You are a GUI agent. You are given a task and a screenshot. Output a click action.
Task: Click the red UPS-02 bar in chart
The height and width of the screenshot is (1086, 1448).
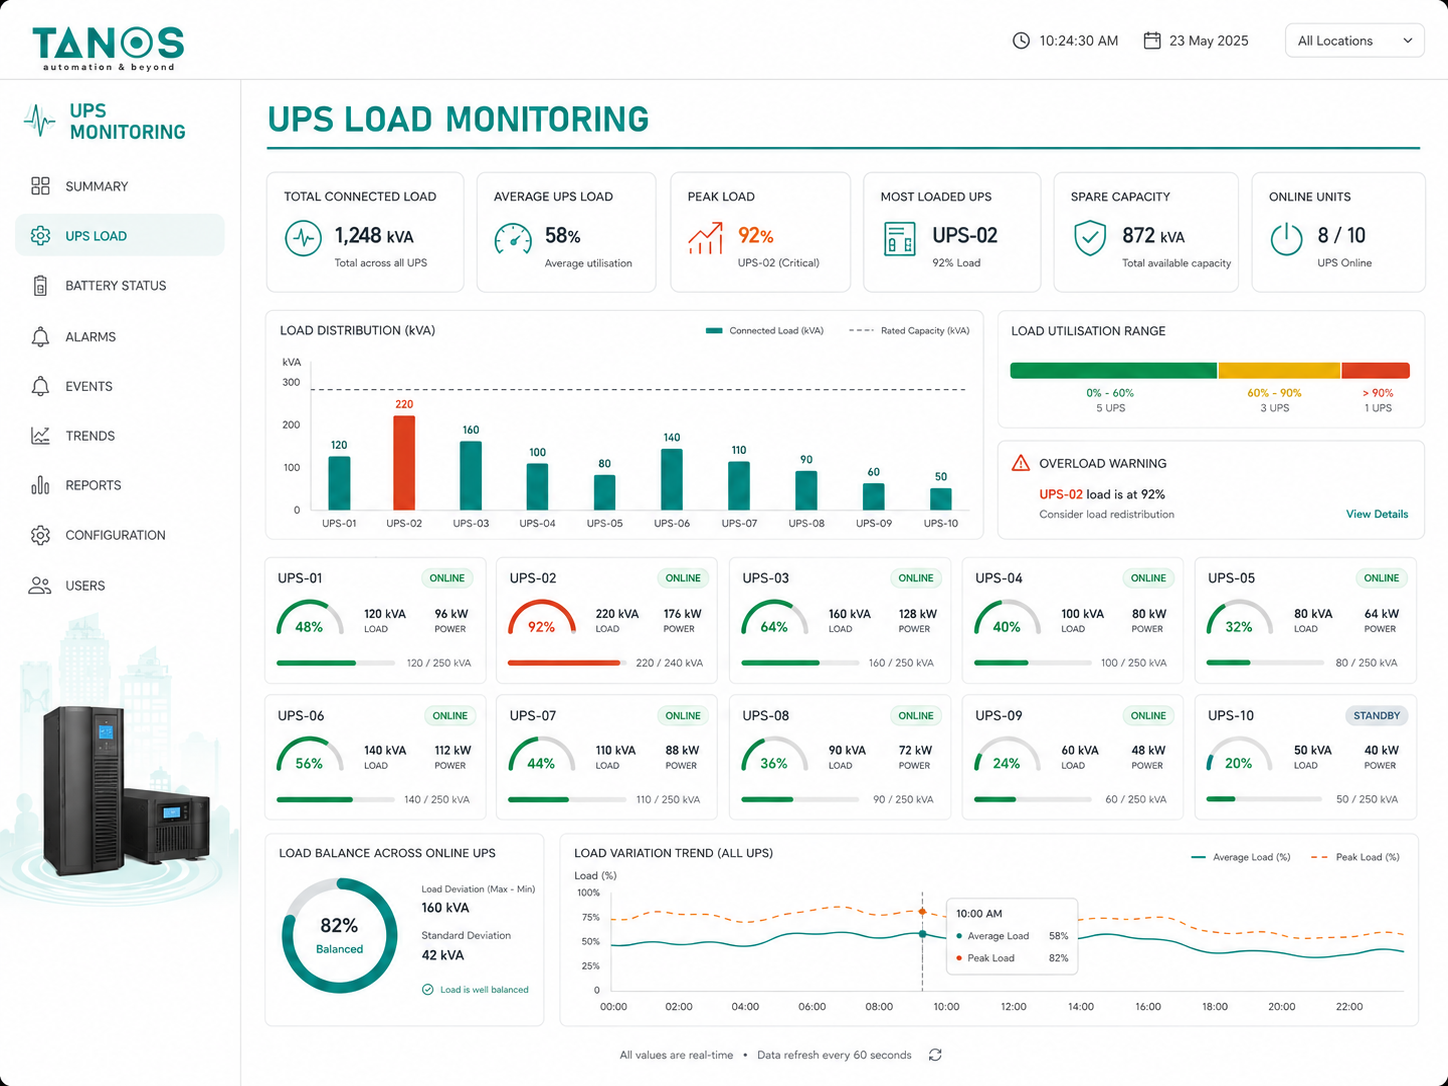coord(404,463)
